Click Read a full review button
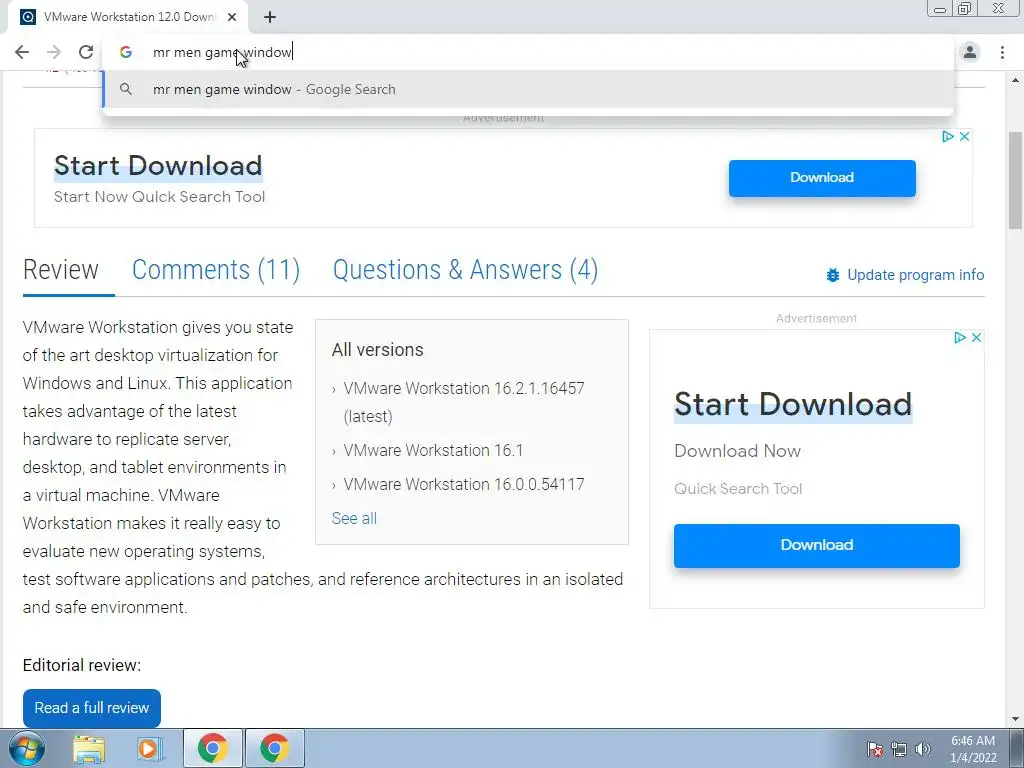The height and width of the screenshot is (768, 1024). (91, 708)
